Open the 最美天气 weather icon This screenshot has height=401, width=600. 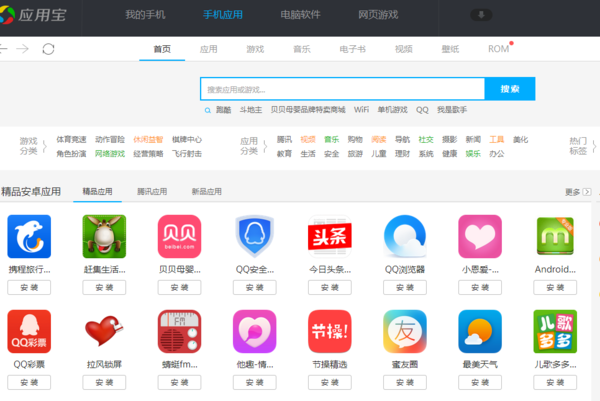click(480, 331)
